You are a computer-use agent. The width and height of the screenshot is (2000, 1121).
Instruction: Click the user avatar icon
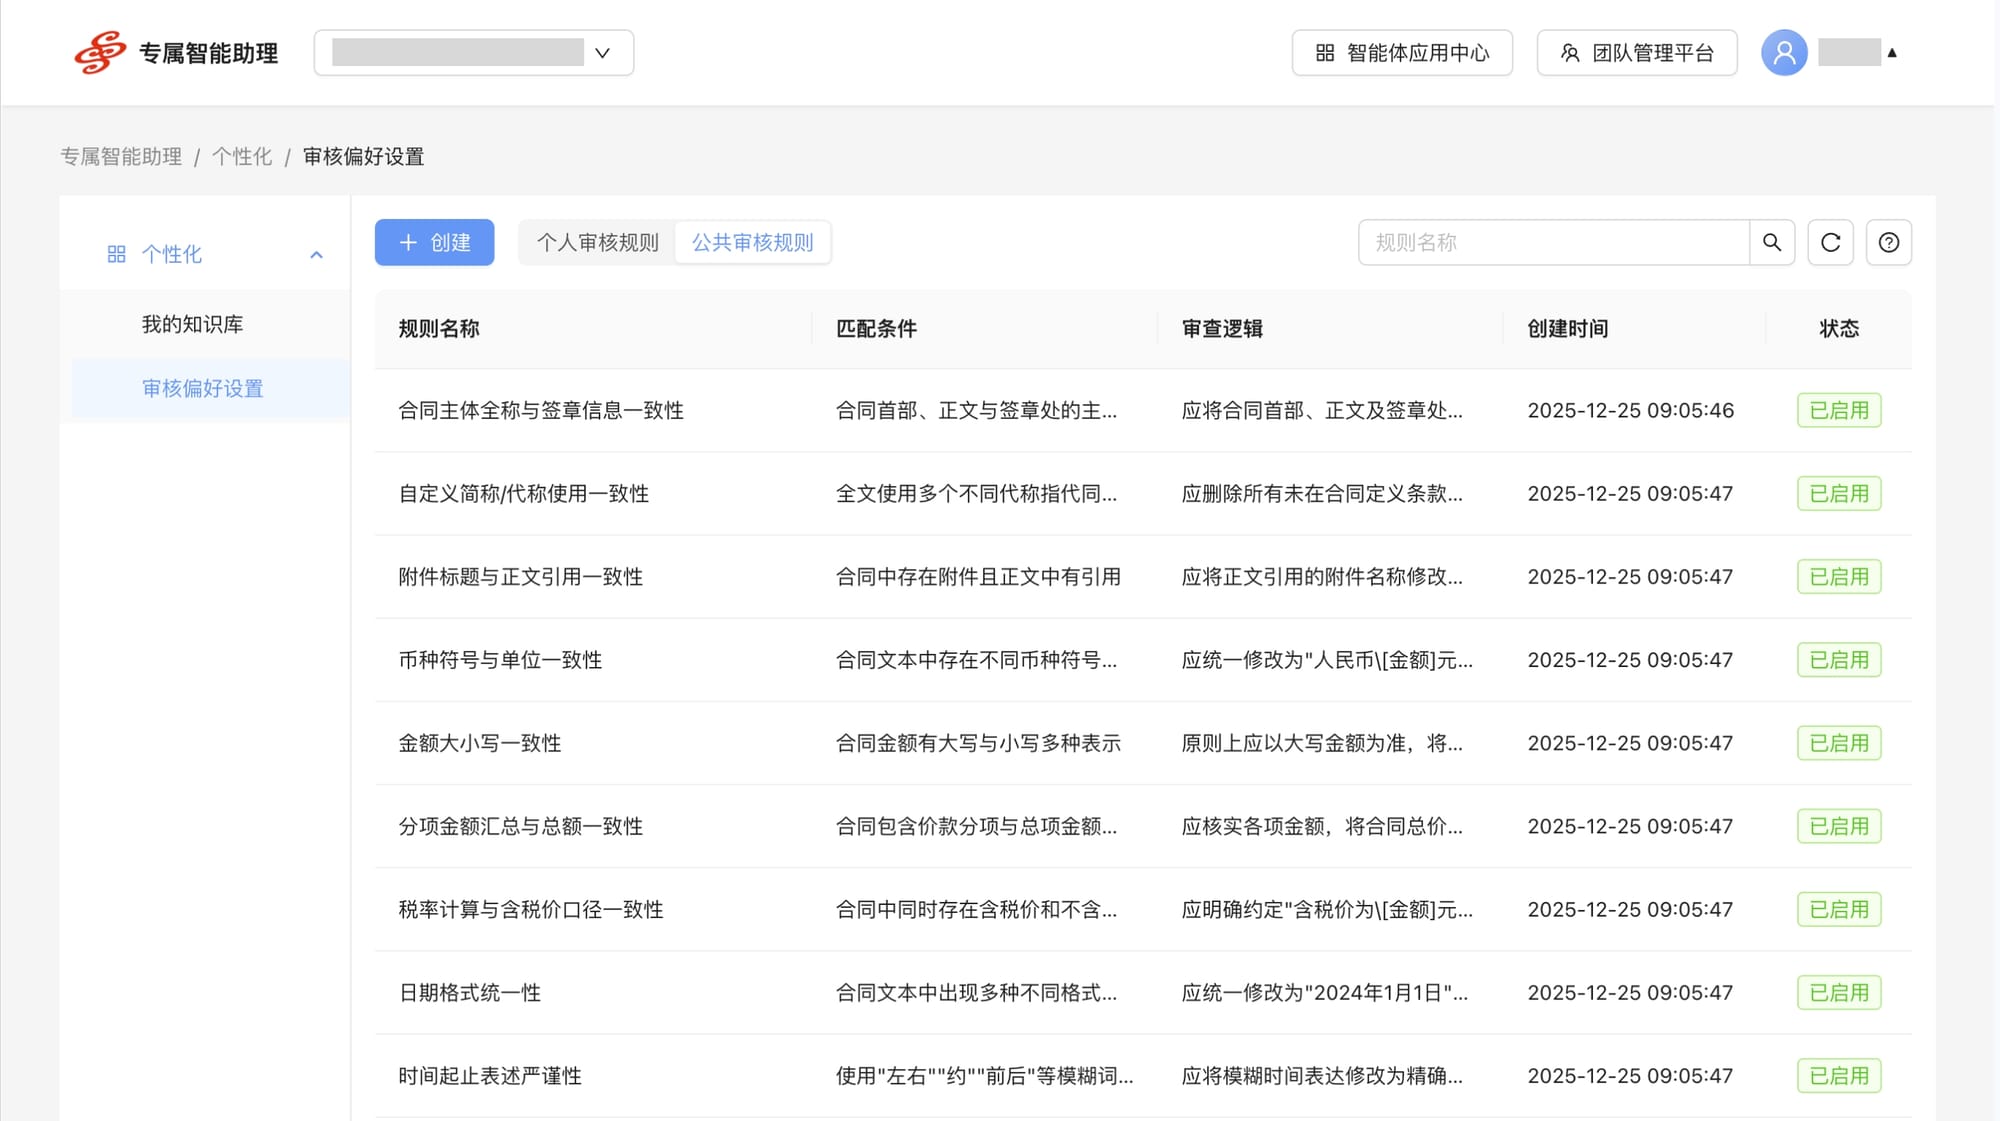coord(1784,53)
